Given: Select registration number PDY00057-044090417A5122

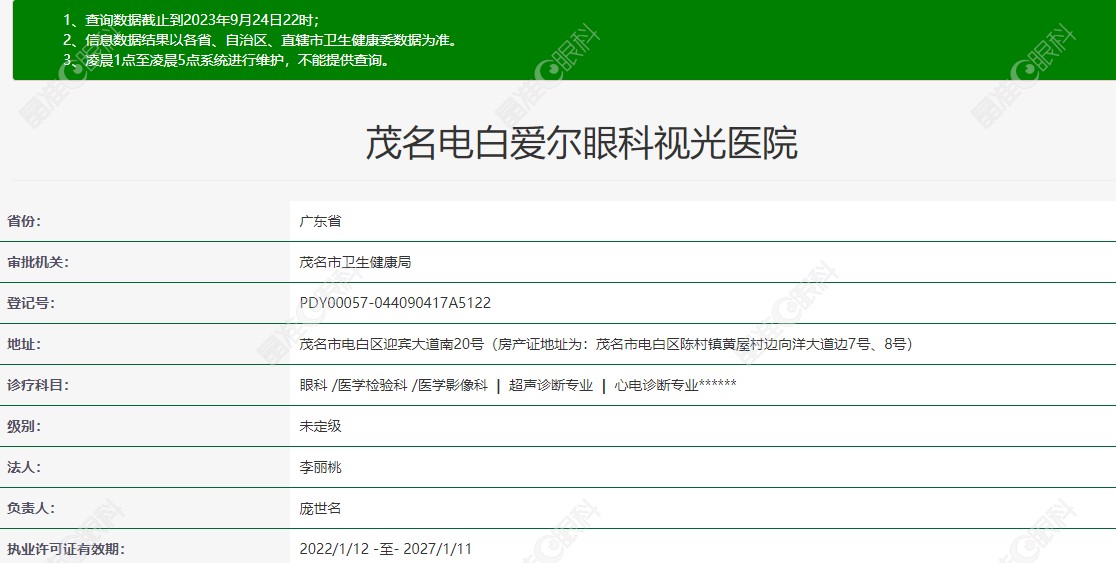Looking at the screenshot, I should pyautogui.click(x=395, y=303).
